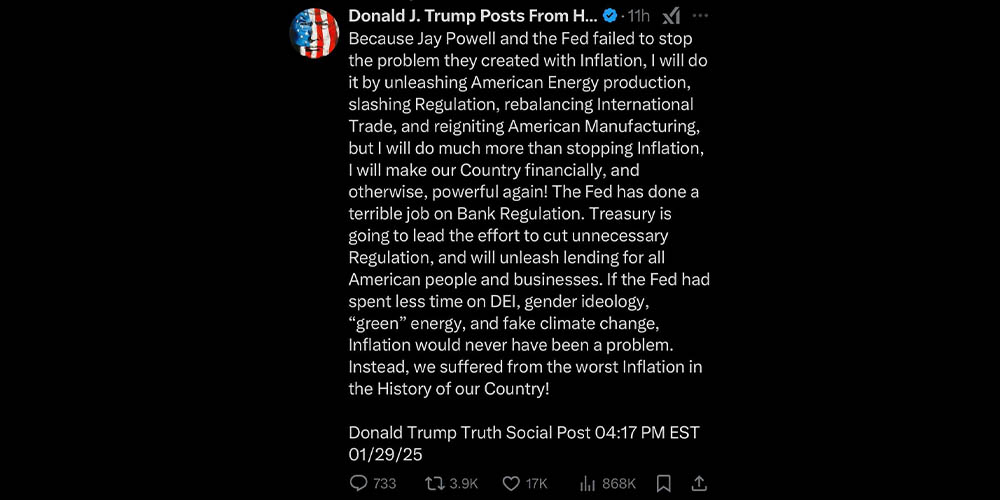Image resolution: width=1000 pixels, height=500 pixels.
Task: Open the Grok explain icon
Action: (x=672, y=16)
